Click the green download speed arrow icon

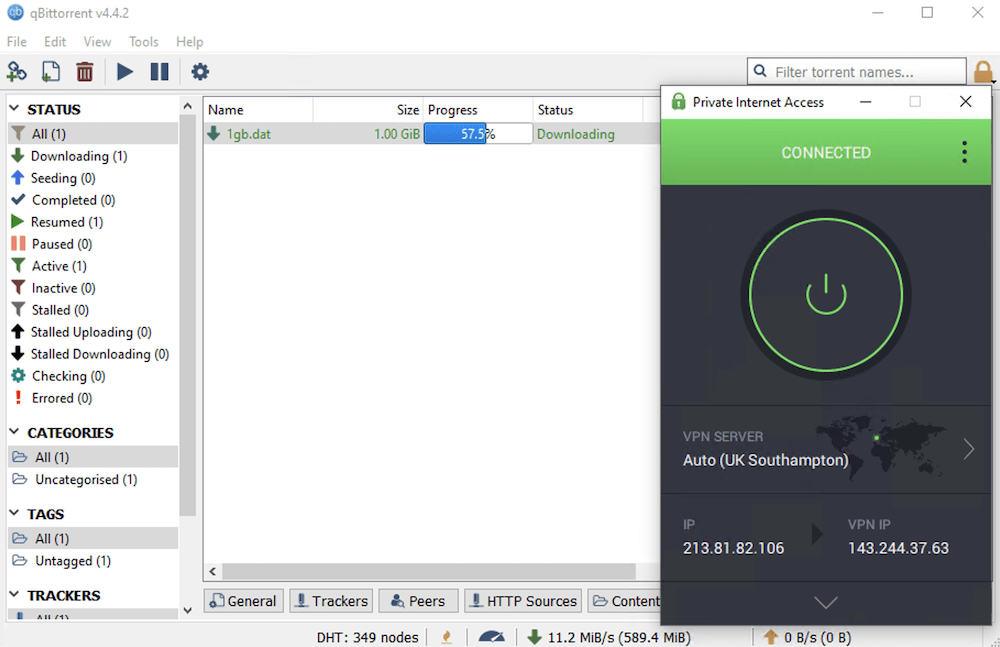pos(534,637)
